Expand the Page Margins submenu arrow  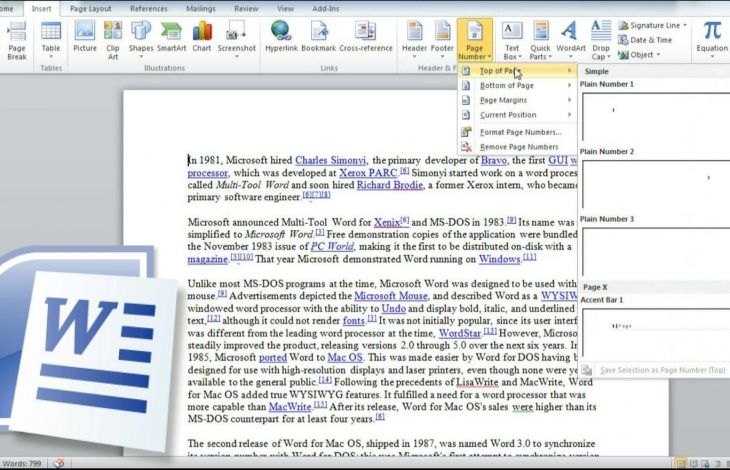point(569,100)
